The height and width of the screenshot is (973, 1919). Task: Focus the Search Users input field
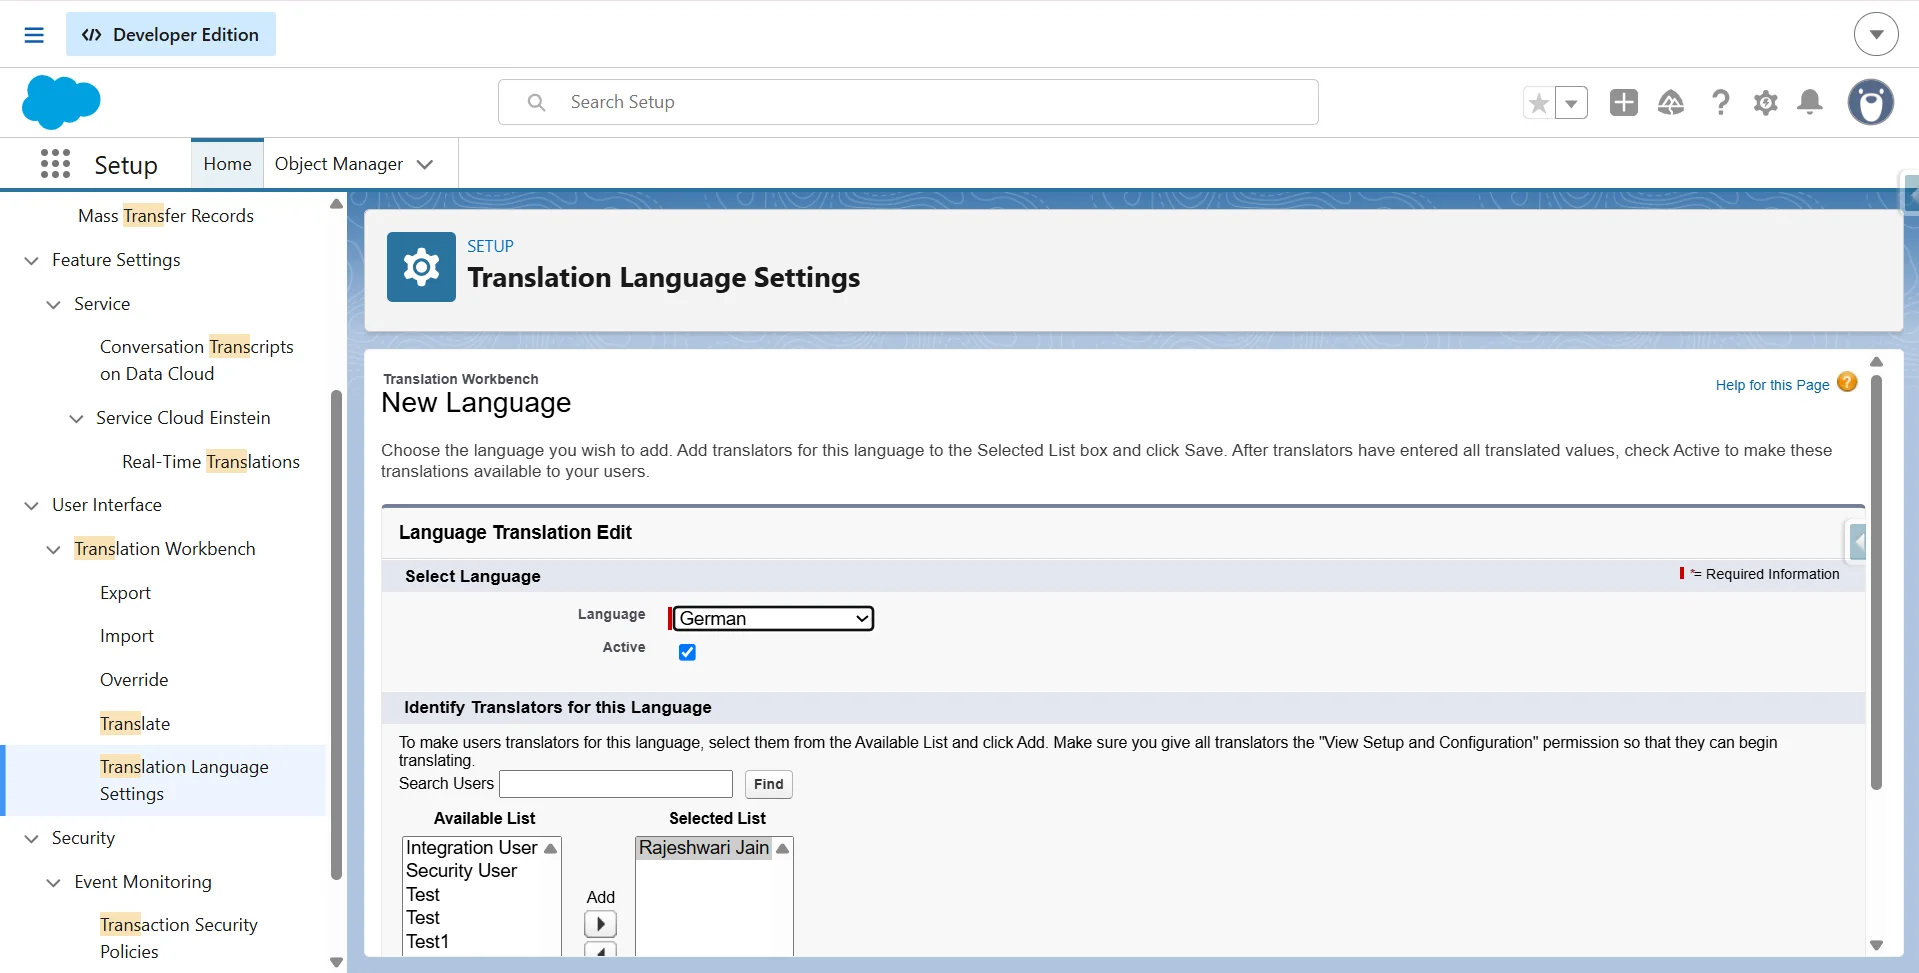click(616, 784)
